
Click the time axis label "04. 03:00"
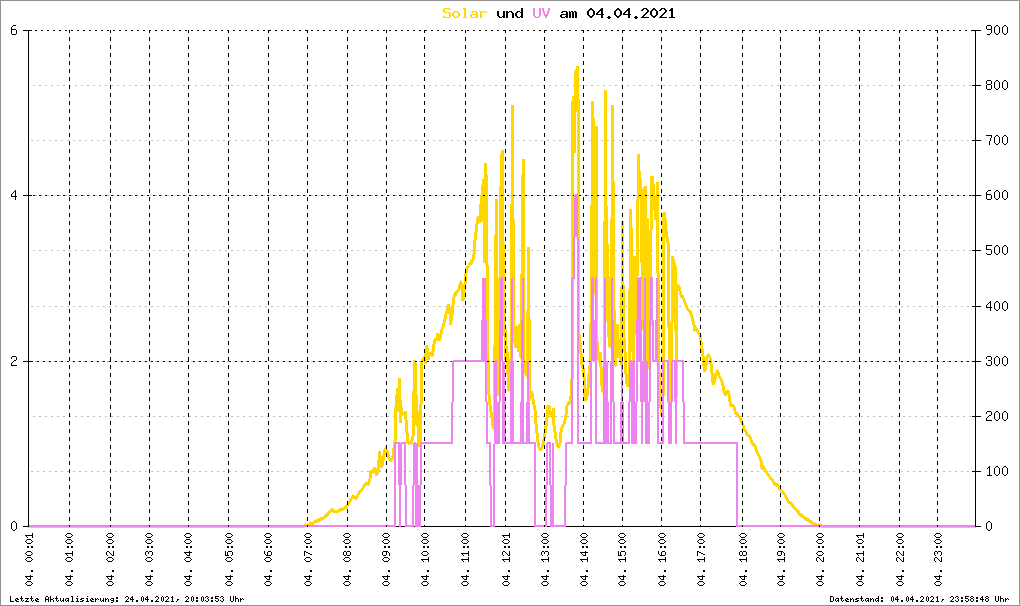[x=149, y=560]
